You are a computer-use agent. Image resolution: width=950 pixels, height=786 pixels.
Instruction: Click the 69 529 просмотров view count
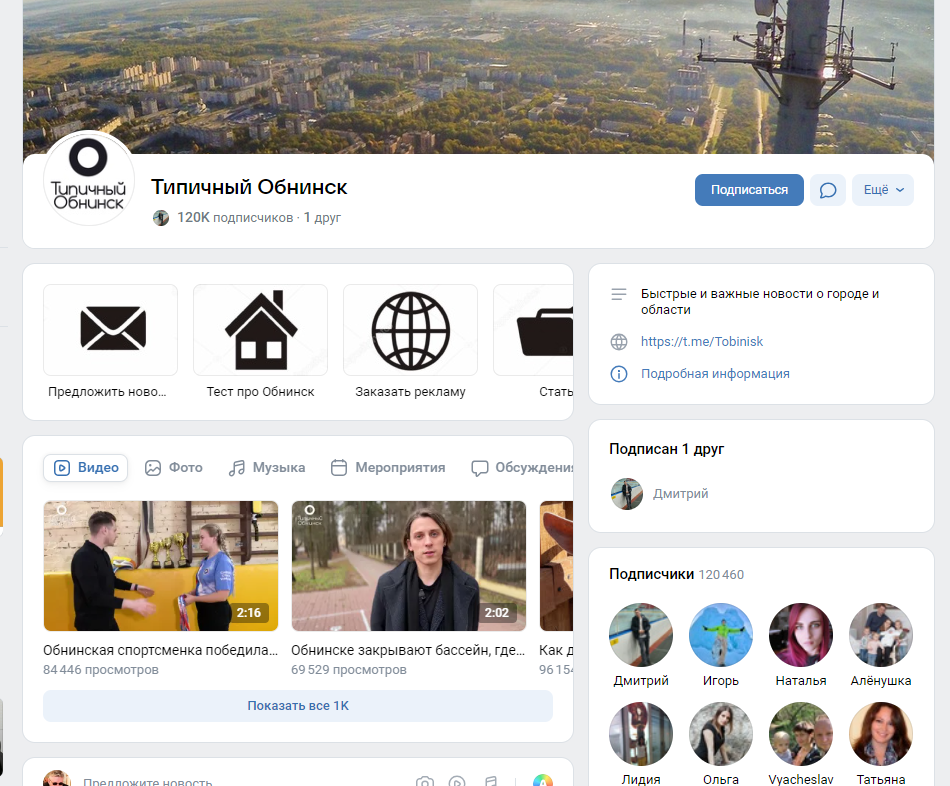[349, 670]
